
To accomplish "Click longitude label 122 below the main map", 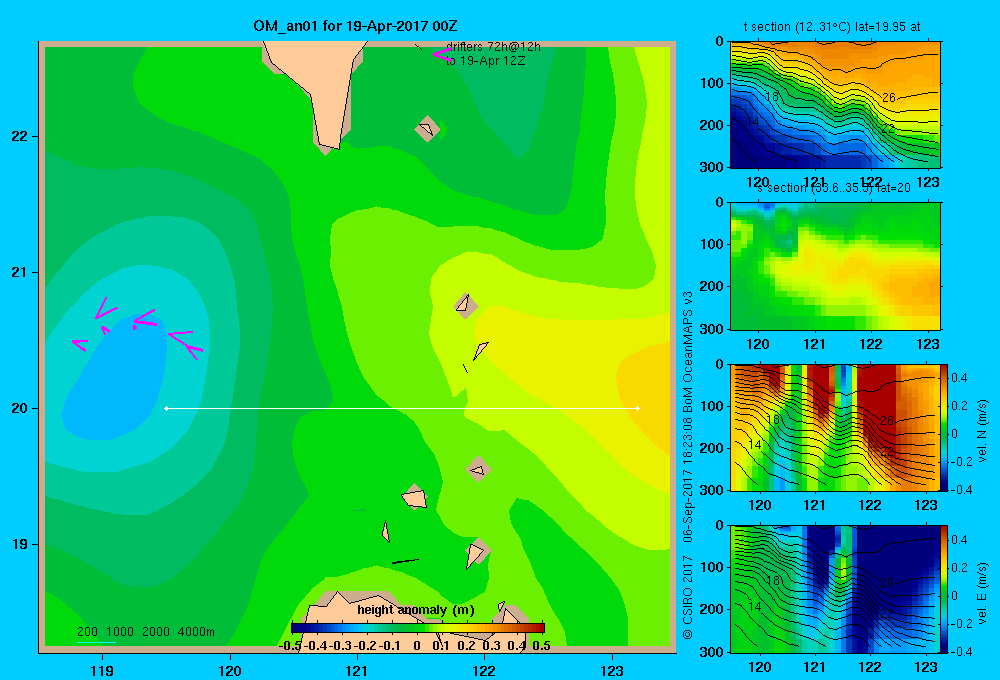I will pyautogui.click(x=484, y=670).
